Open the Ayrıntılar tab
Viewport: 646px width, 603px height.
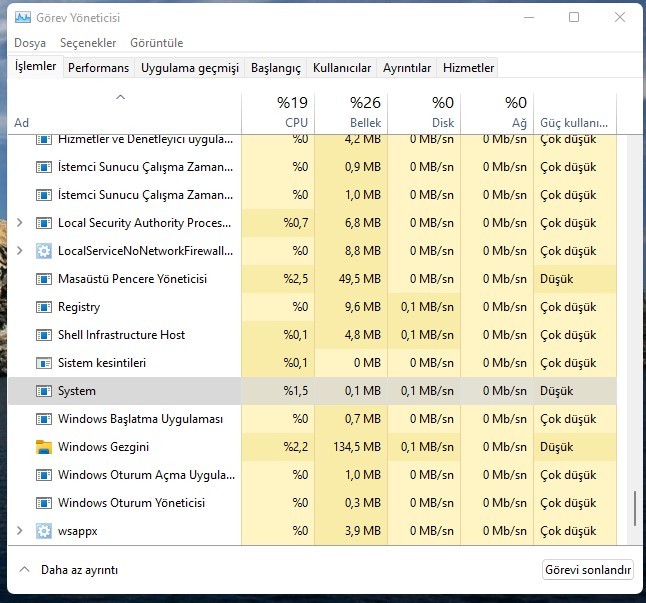coord(407,68)
